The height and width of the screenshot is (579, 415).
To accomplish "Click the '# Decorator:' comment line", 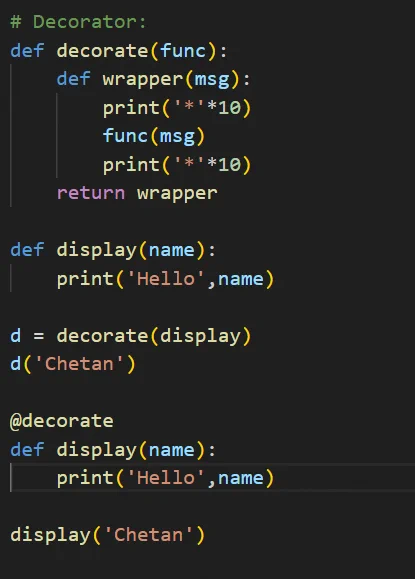I will pos(78,22).
